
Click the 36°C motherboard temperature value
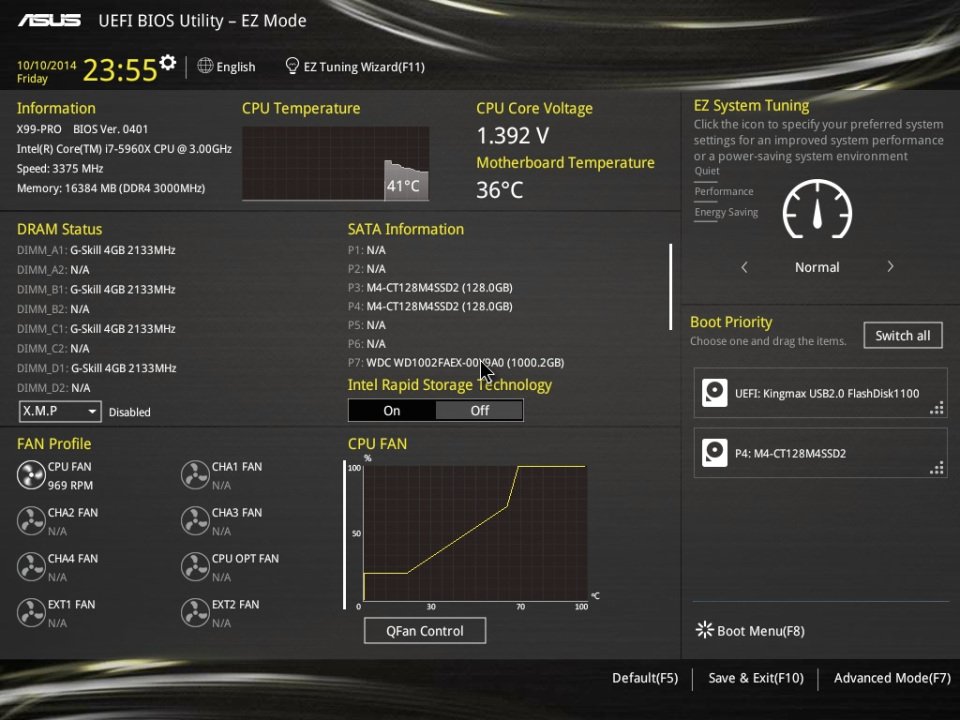coord(500,190)
